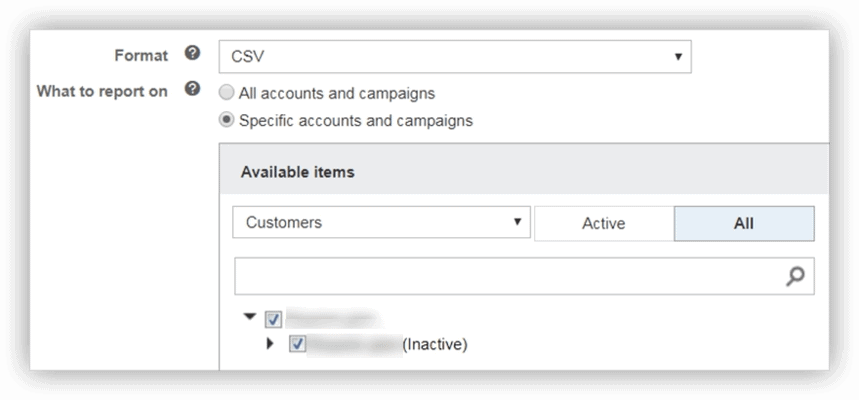Click the dropdown arrow of the Customers box
The width and height of the screenshot is (859, 400).
[x=517, y=222]
